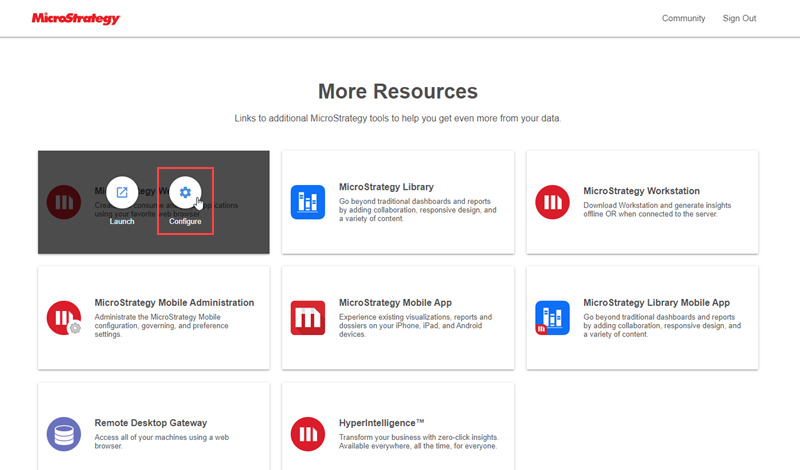Click Sign Out in the header
This screenshot has width=800, height=470.
click(x=739, y=18)
